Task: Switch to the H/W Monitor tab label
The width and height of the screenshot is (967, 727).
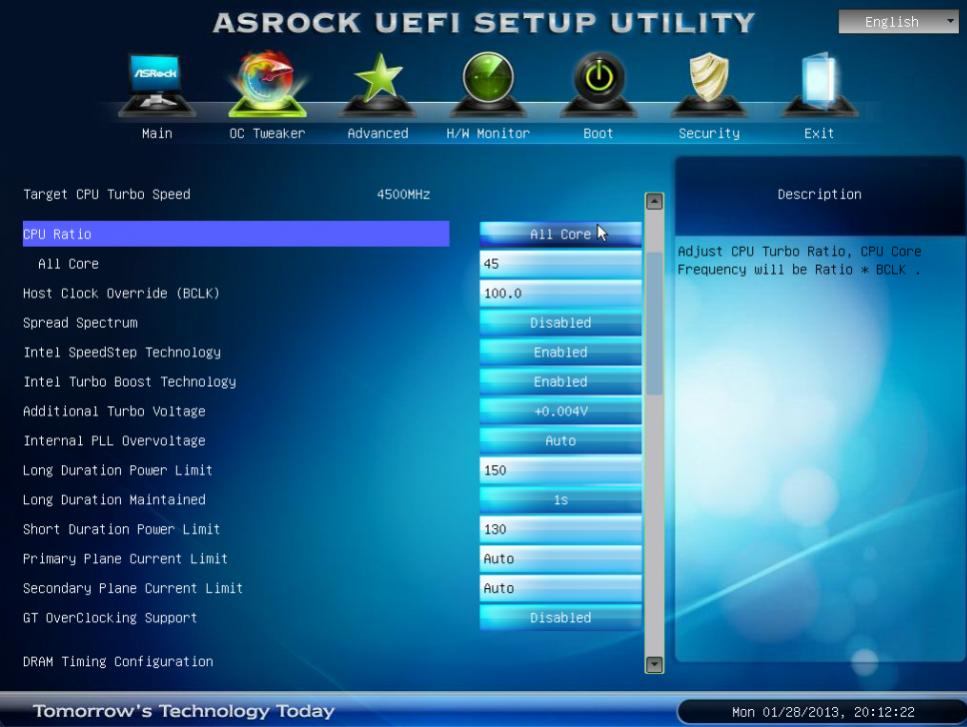Action: pyautogui.click(x=488, y=133)
